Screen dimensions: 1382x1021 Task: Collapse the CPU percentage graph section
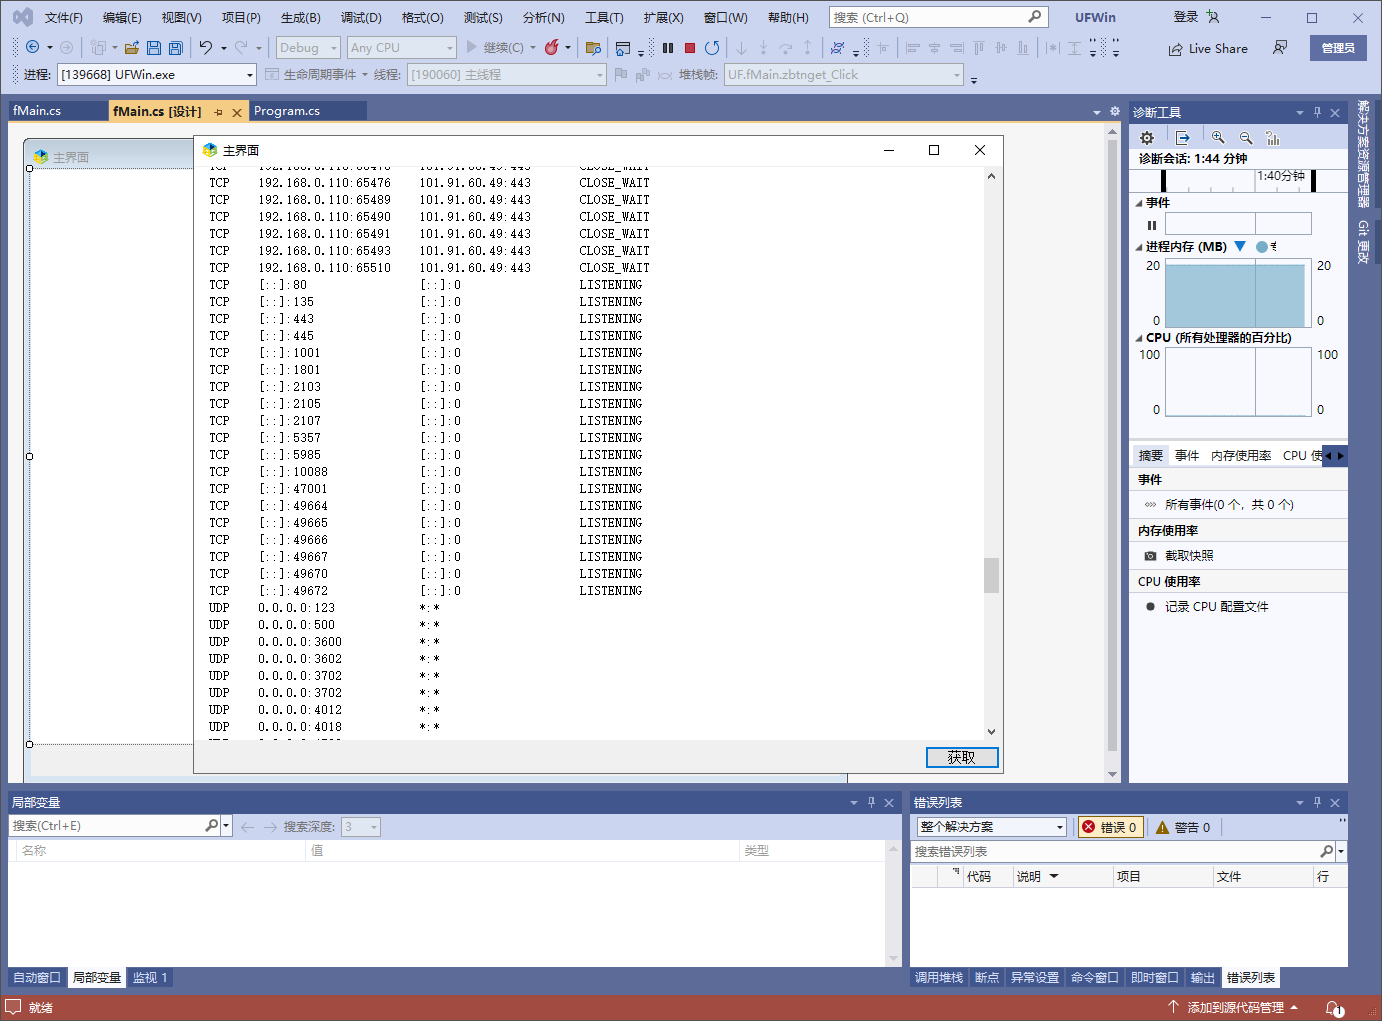pyautogui.click(x=1139, y=338)
